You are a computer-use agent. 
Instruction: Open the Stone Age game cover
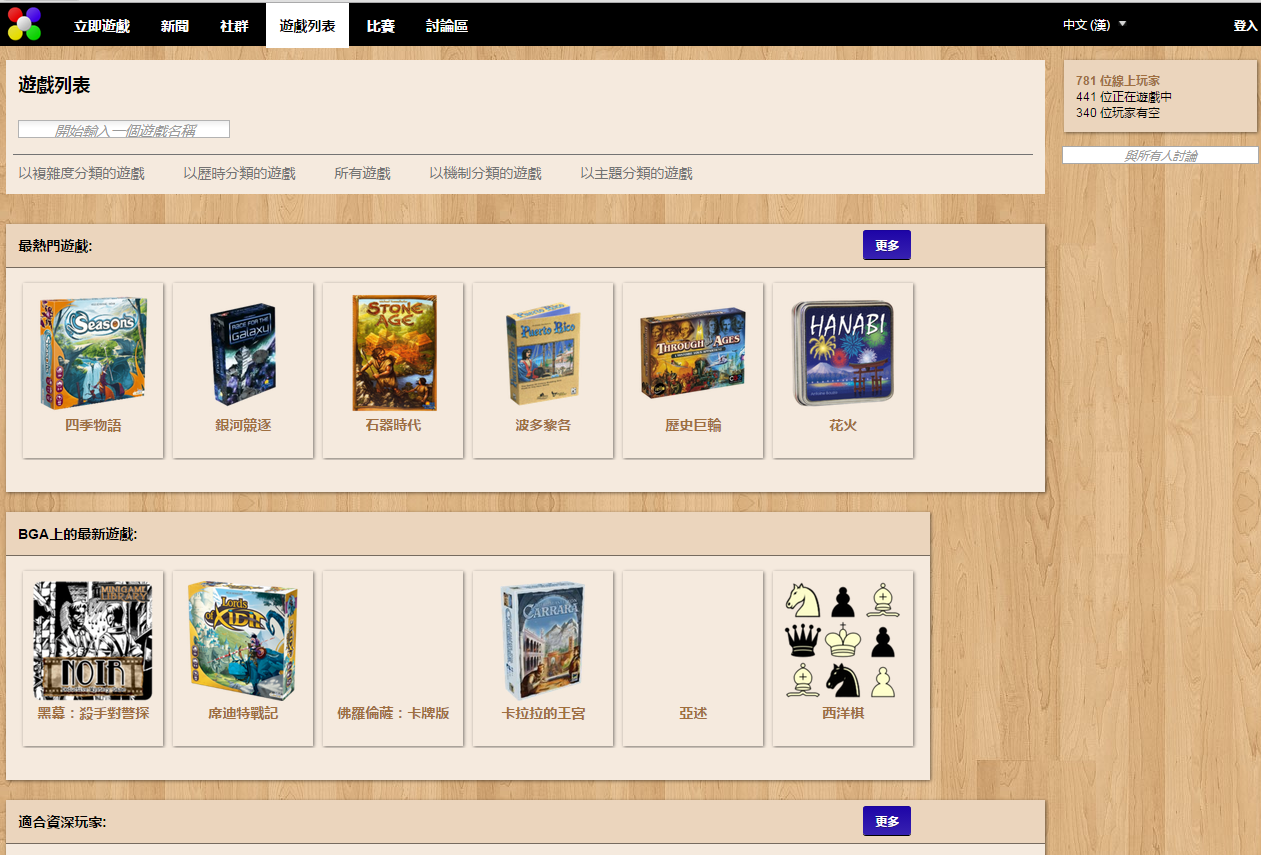click(393, 353)
